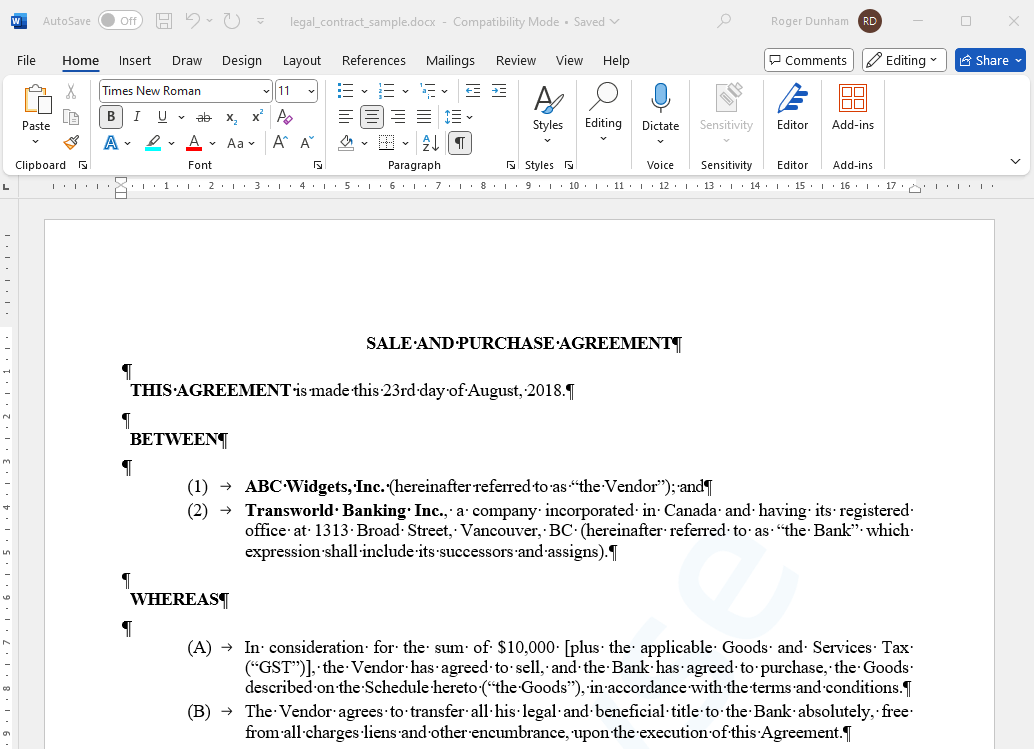The width and height of the screenshot is (1034, 749).
Task: Open line spacing options dropdown
Action: point(470,117)
